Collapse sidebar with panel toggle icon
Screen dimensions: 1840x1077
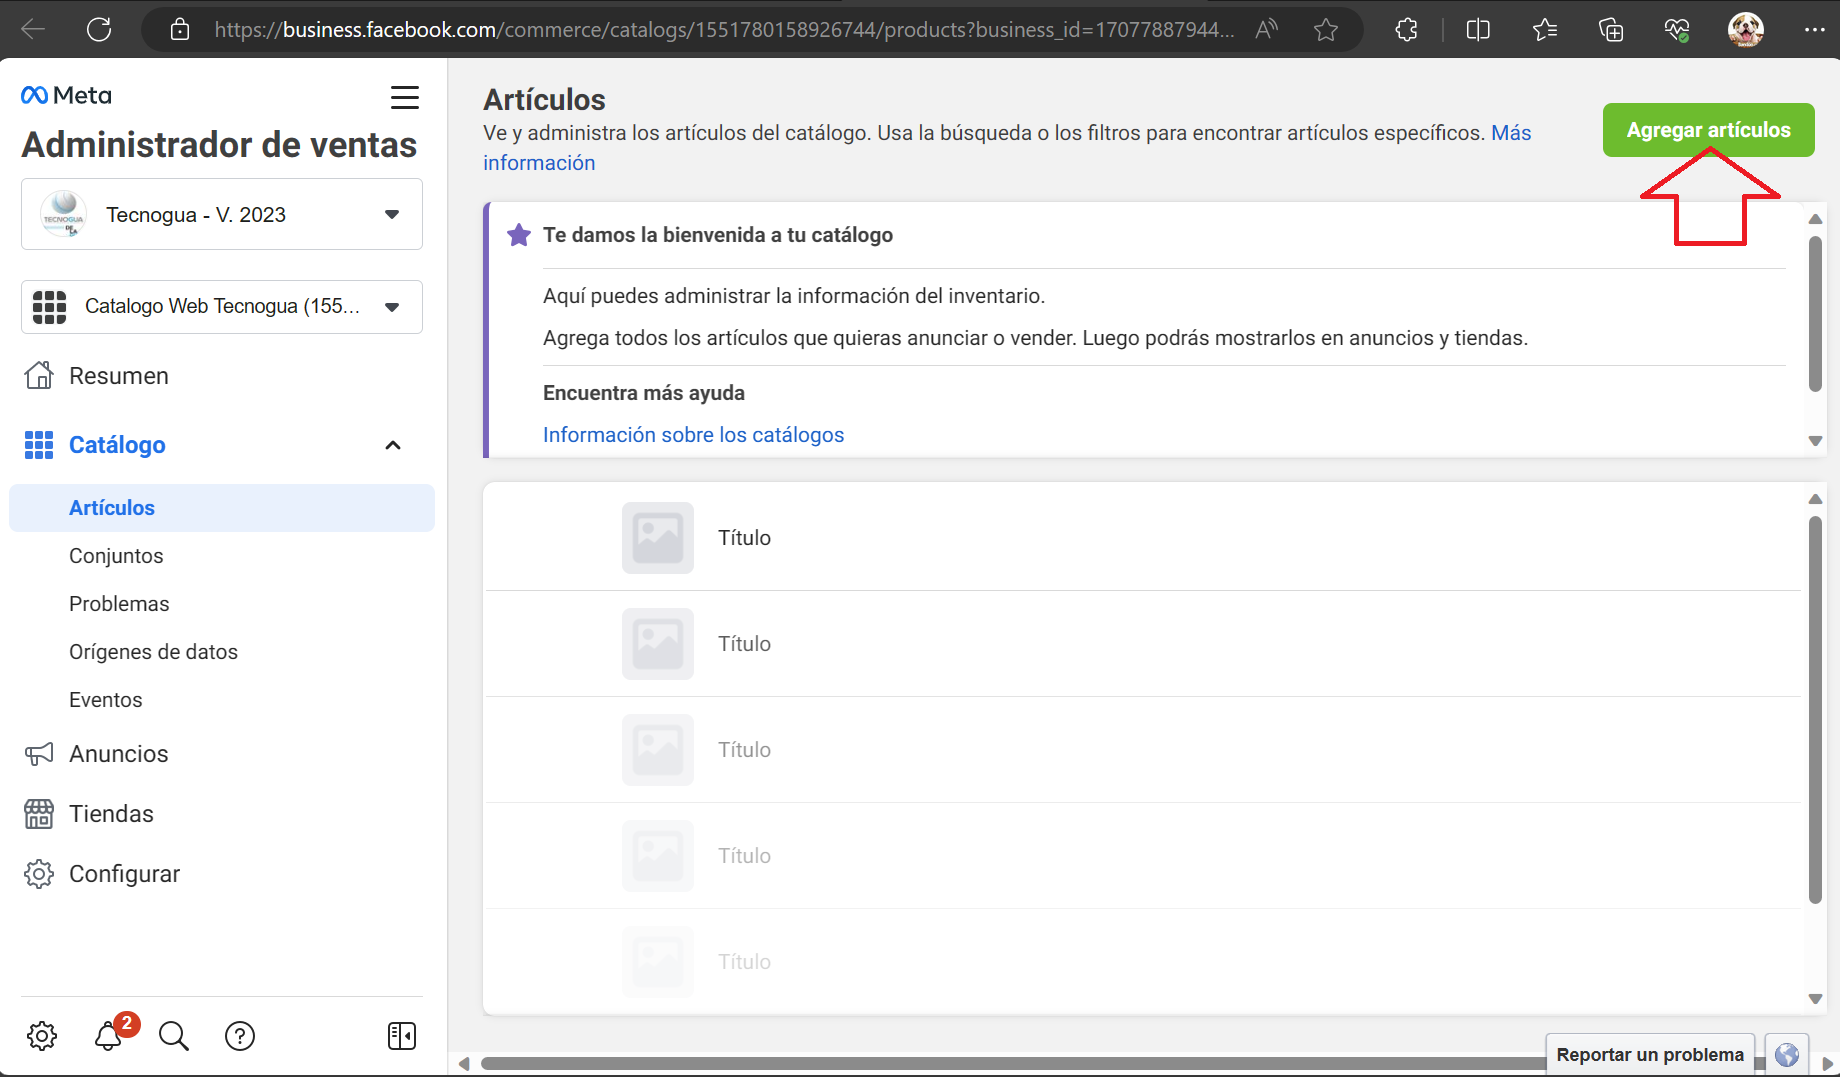click(x=402, y=1036)
